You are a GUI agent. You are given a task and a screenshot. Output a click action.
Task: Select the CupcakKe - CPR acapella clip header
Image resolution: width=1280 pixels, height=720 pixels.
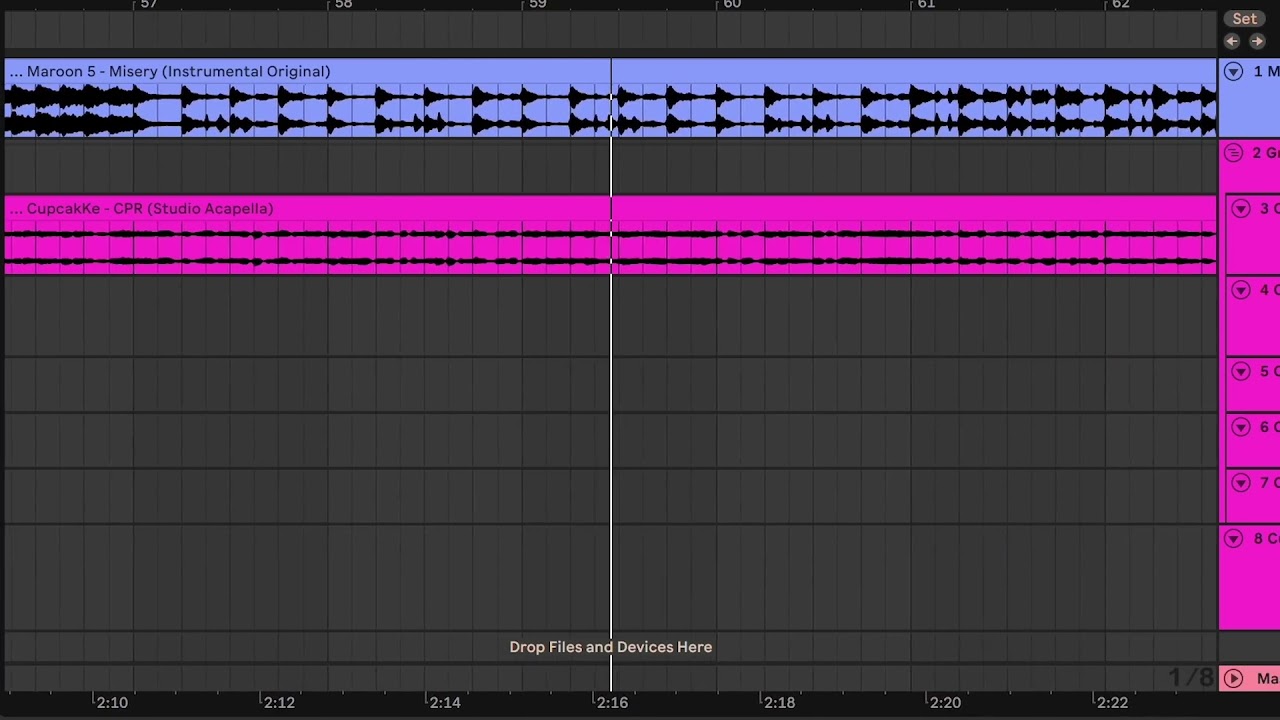click(611, 208)
